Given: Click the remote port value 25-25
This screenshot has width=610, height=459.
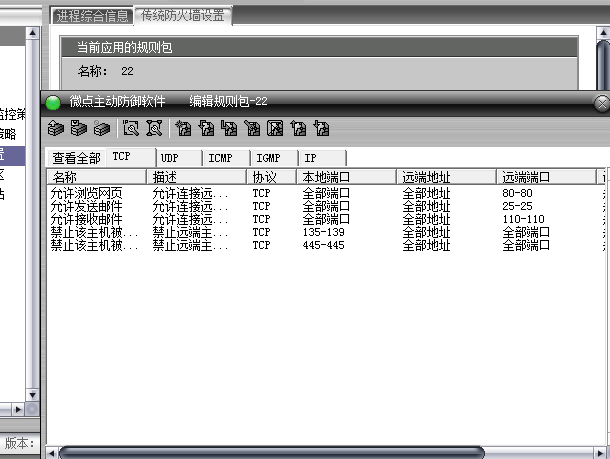Looking at the screenshot, I should [517, 206].
